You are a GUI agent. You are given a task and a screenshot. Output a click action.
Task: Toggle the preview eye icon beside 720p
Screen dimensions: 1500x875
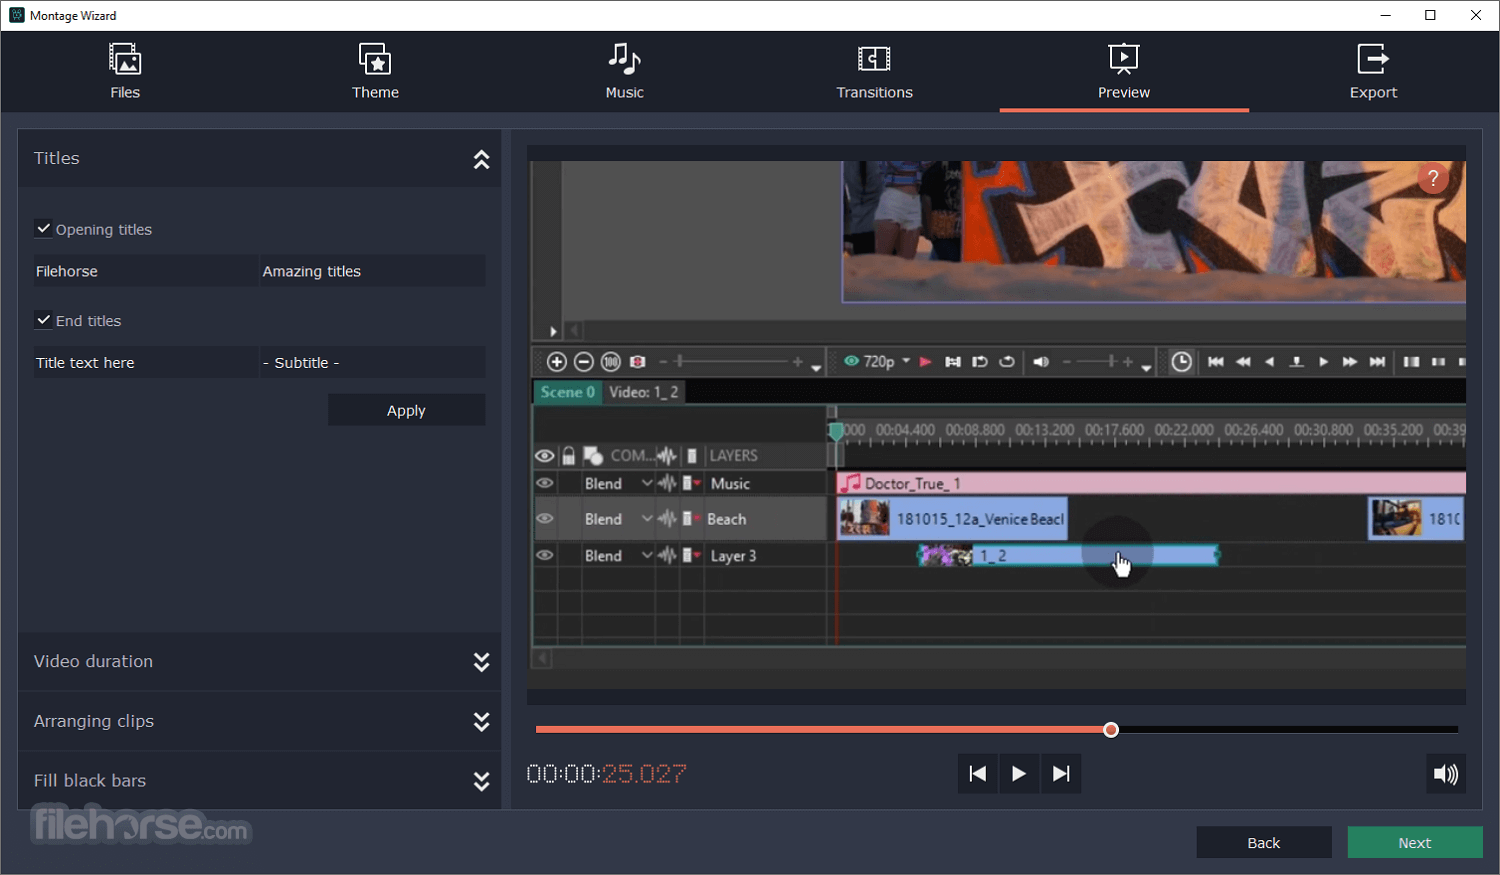pos(851,361)
